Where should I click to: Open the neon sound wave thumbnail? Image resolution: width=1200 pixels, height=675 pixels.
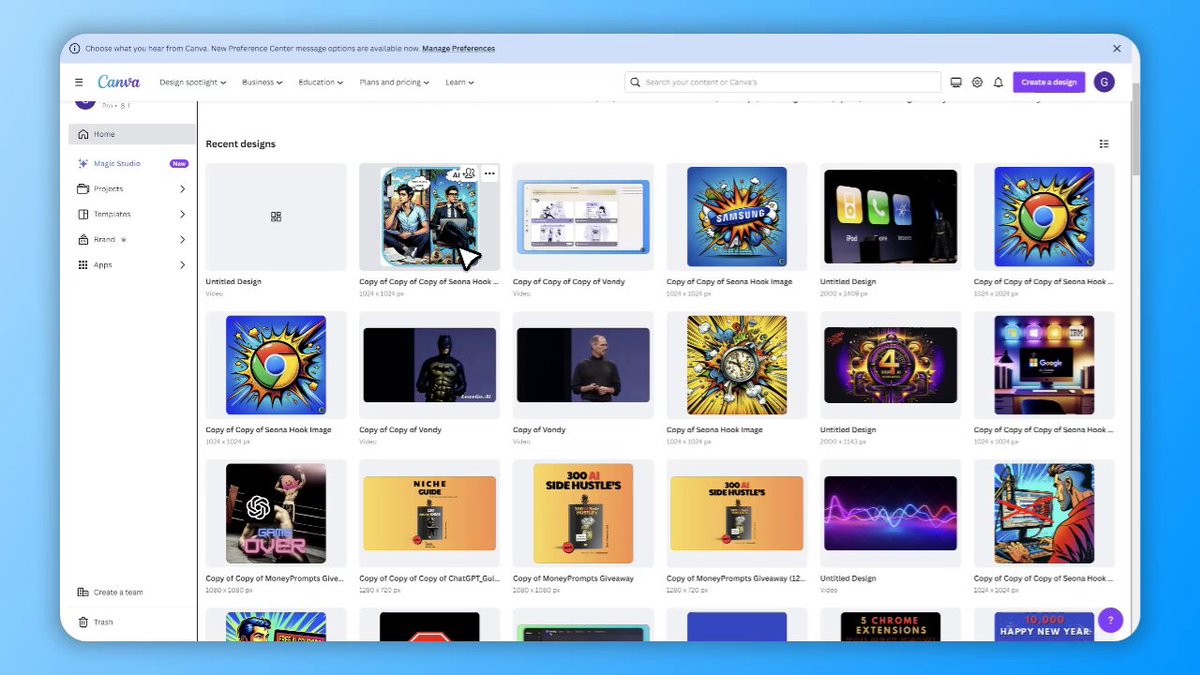890,513
